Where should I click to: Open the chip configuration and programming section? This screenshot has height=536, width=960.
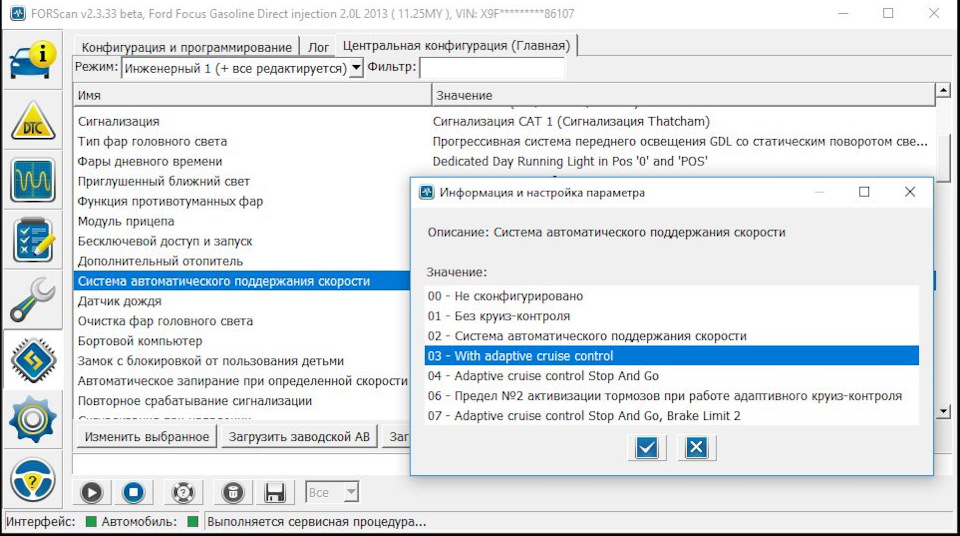pyautogui.click(x=32, y=360)
